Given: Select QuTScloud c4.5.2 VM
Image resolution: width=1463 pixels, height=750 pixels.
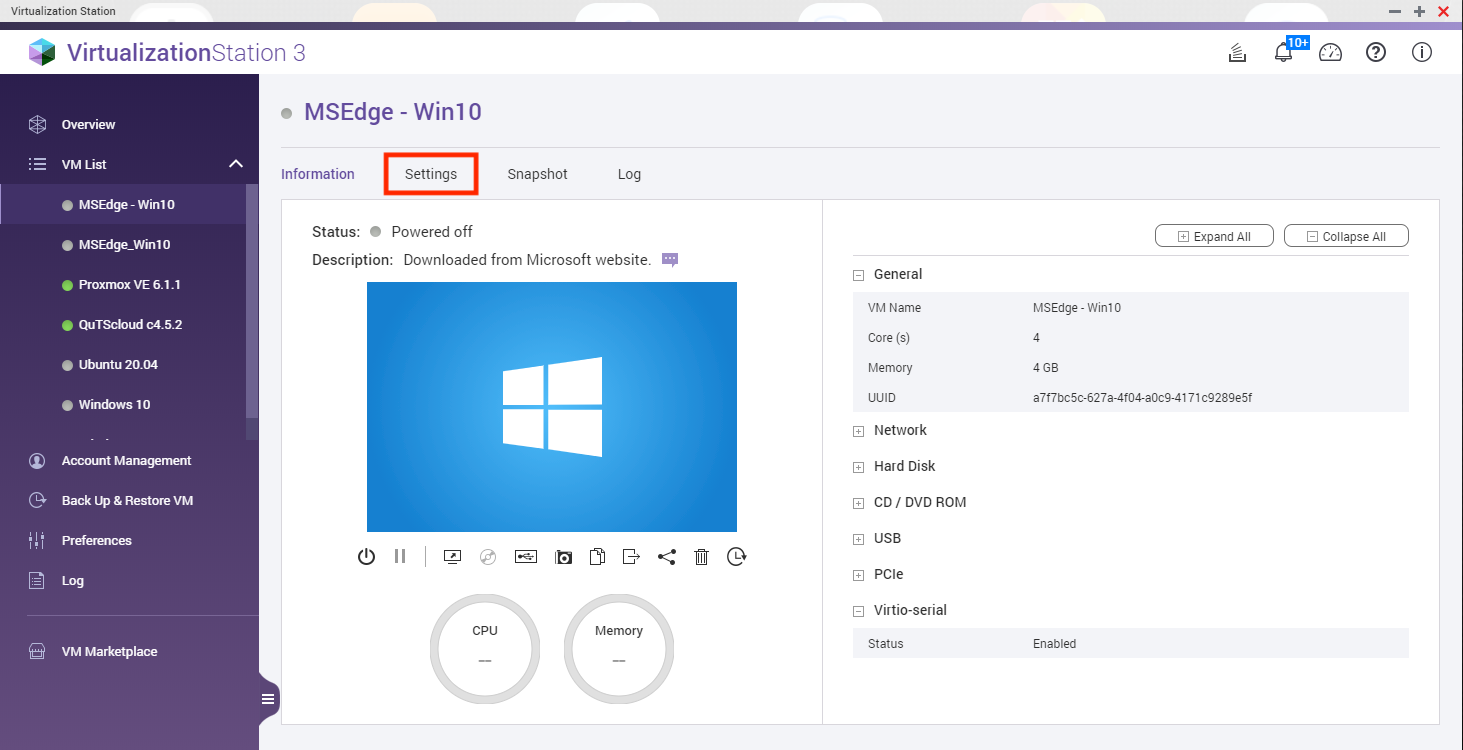Looking at the screenshot, I should (130, 325).
